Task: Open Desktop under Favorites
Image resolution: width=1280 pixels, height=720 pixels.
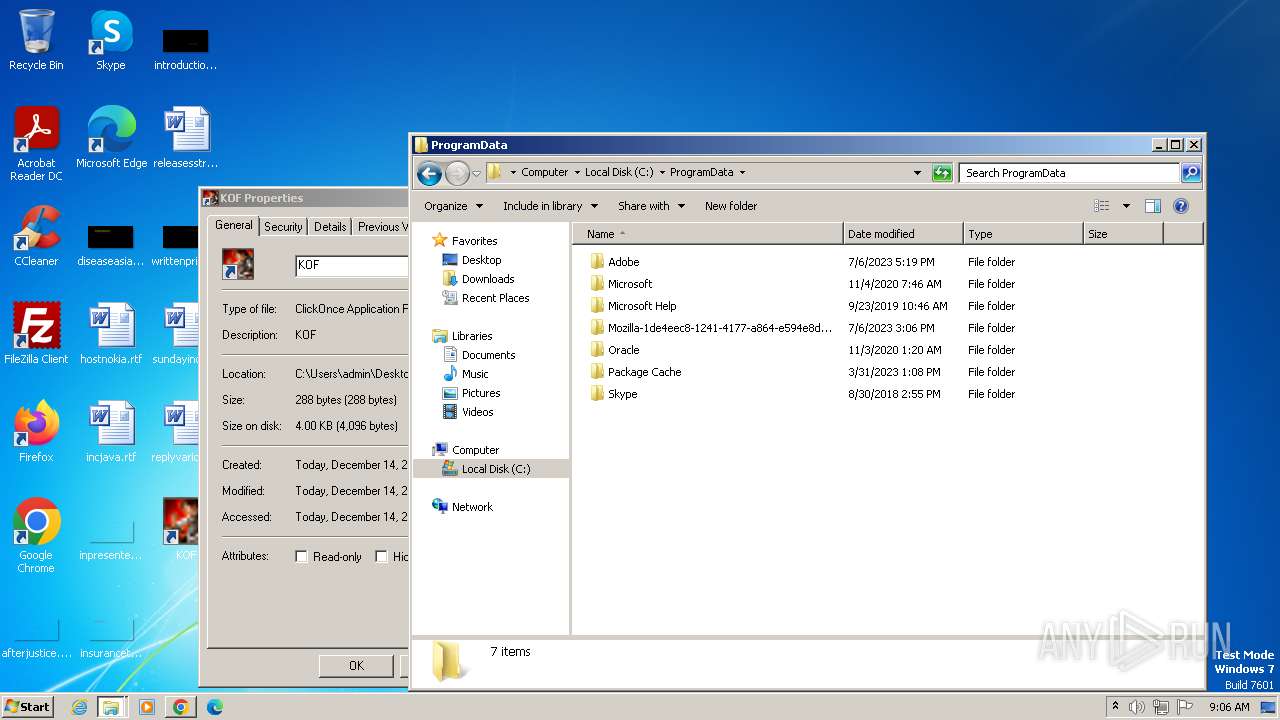Action: tap(472, 260)
